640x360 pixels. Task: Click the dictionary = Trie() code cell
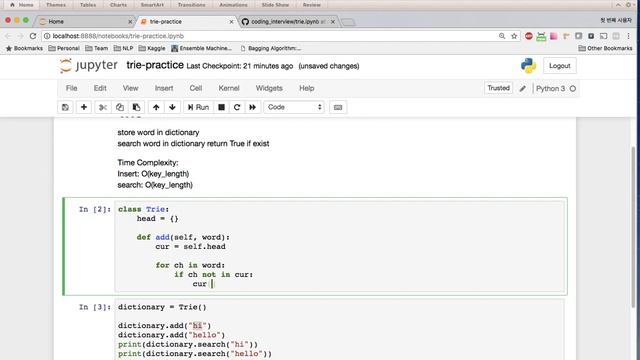pyautogui.click(x=340, y=330)
